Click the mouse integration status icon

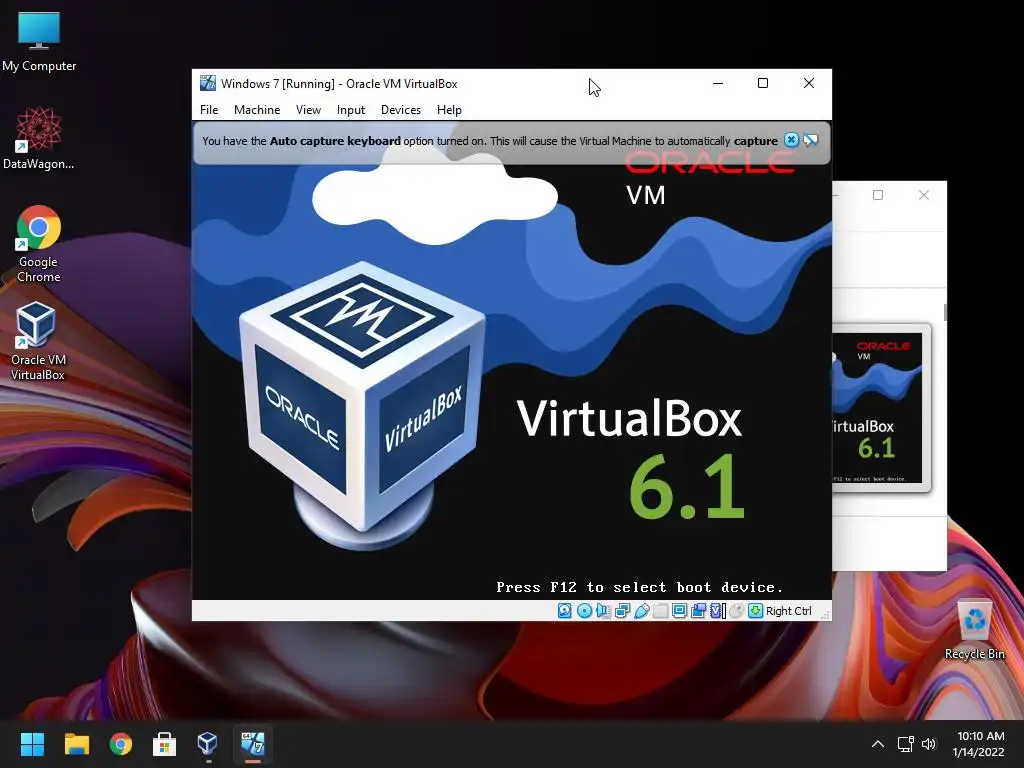click(x=737, y=611)
